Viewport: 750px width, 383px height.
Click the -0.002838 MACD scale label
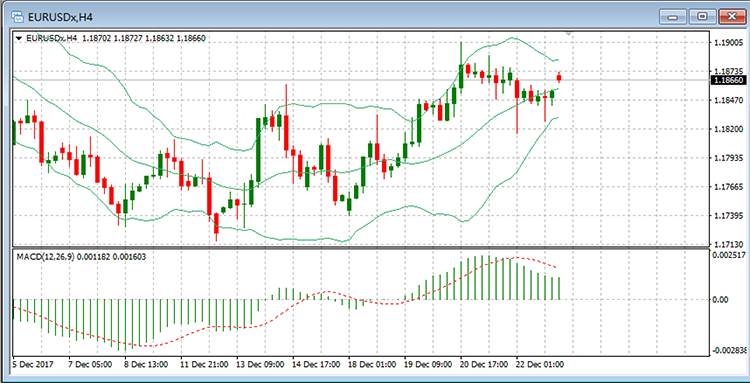730,350
